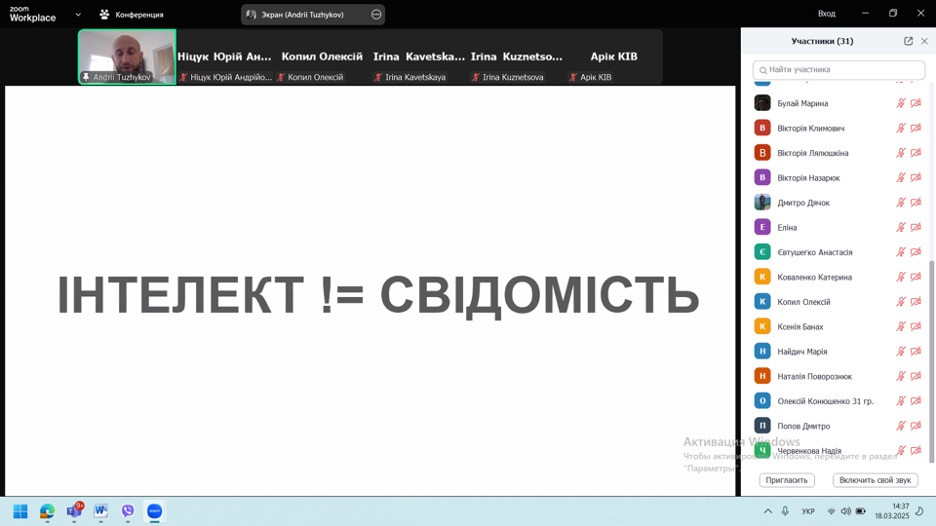Viewport: 936px width, 526px height.
Task: Click camera icon for Попов Дмитро
Action: 916,426
